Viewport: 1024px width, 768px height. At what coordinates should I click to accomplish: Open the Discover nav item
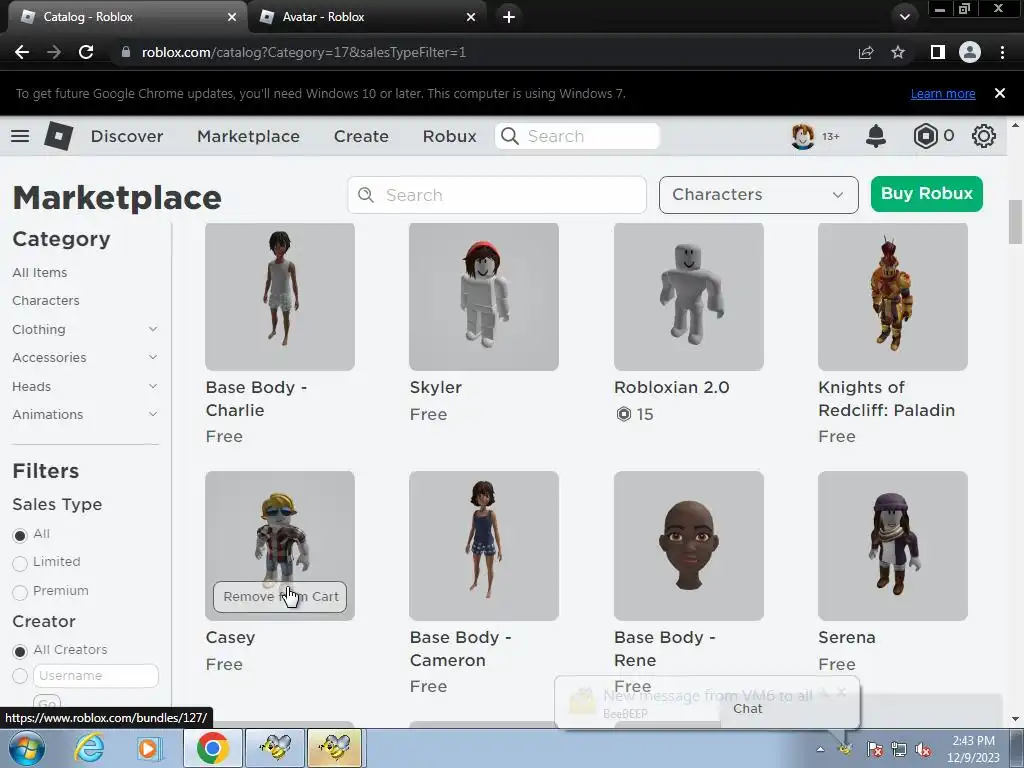pyautogui.click(x=127, y=136)
